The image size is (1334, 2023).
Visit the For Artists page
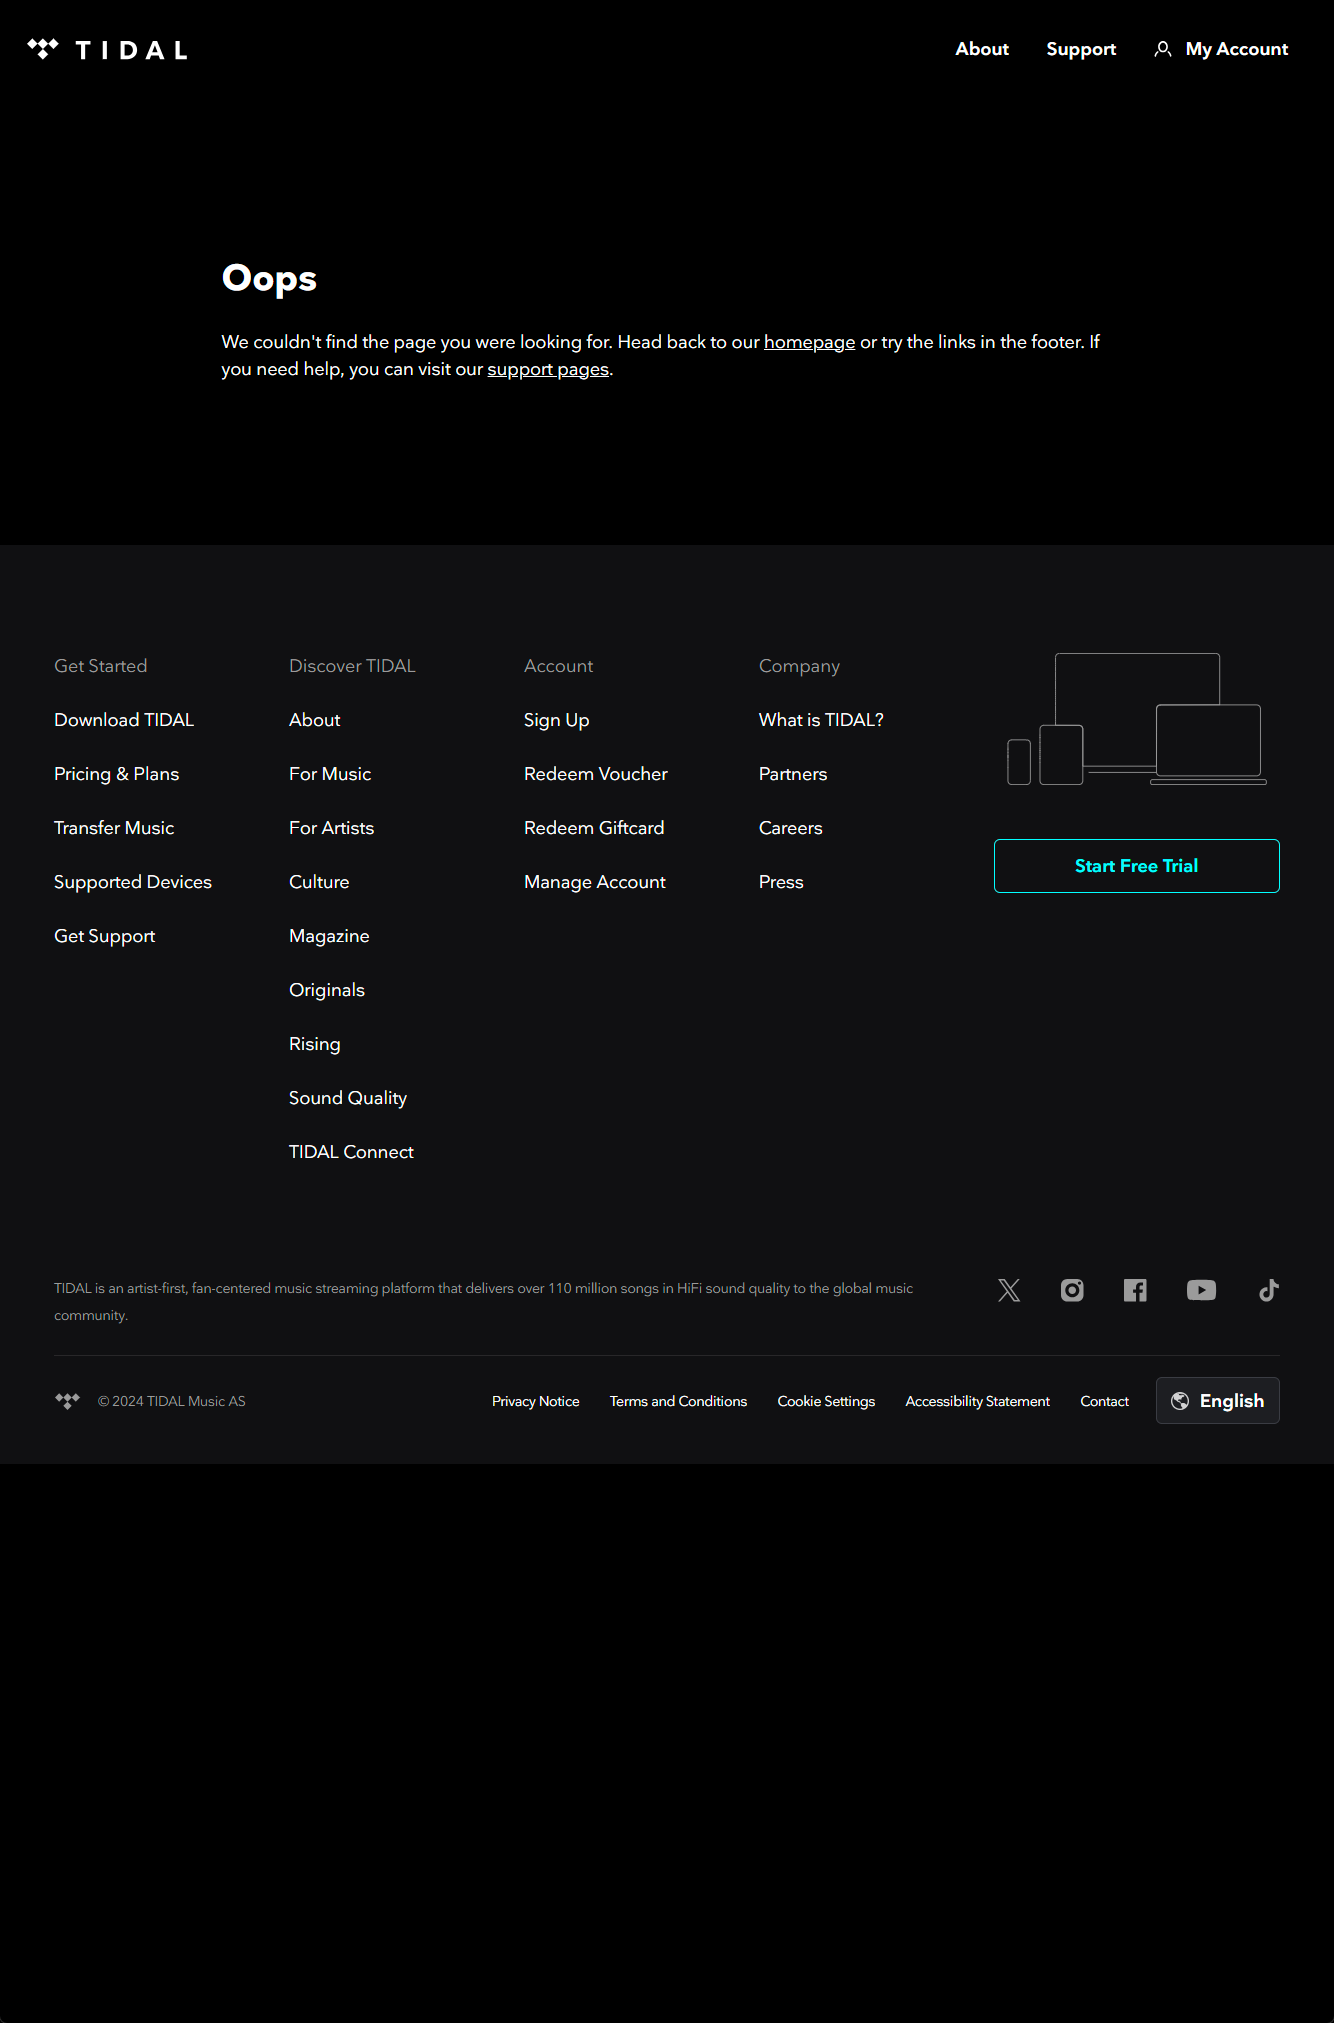point(332,828)
